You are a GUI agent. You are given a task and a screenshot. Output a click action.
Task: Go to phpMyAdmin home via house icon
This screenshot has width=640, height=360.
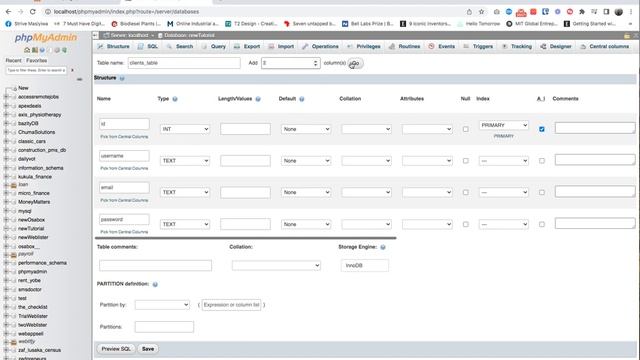click(x=27, y=50)
